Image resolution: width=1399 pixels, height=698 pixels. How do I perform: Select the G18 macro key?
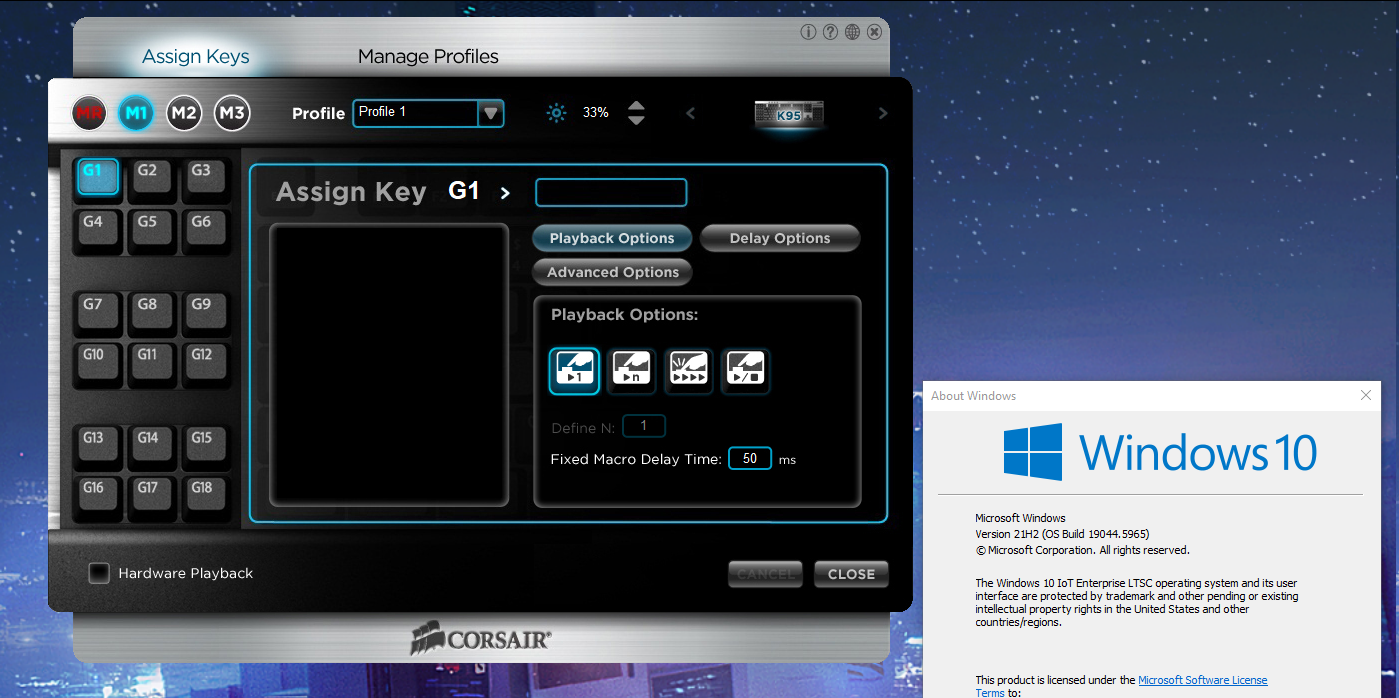tap(205, 495)
